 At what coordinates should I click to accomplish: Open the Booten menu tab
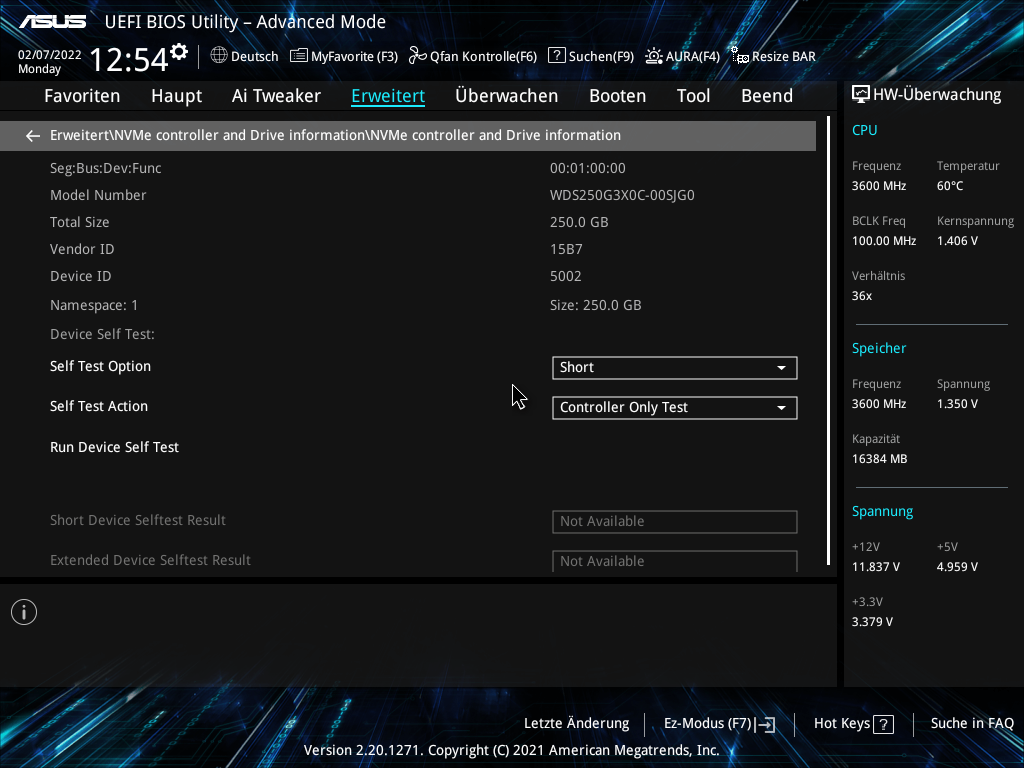coord(617,96)
